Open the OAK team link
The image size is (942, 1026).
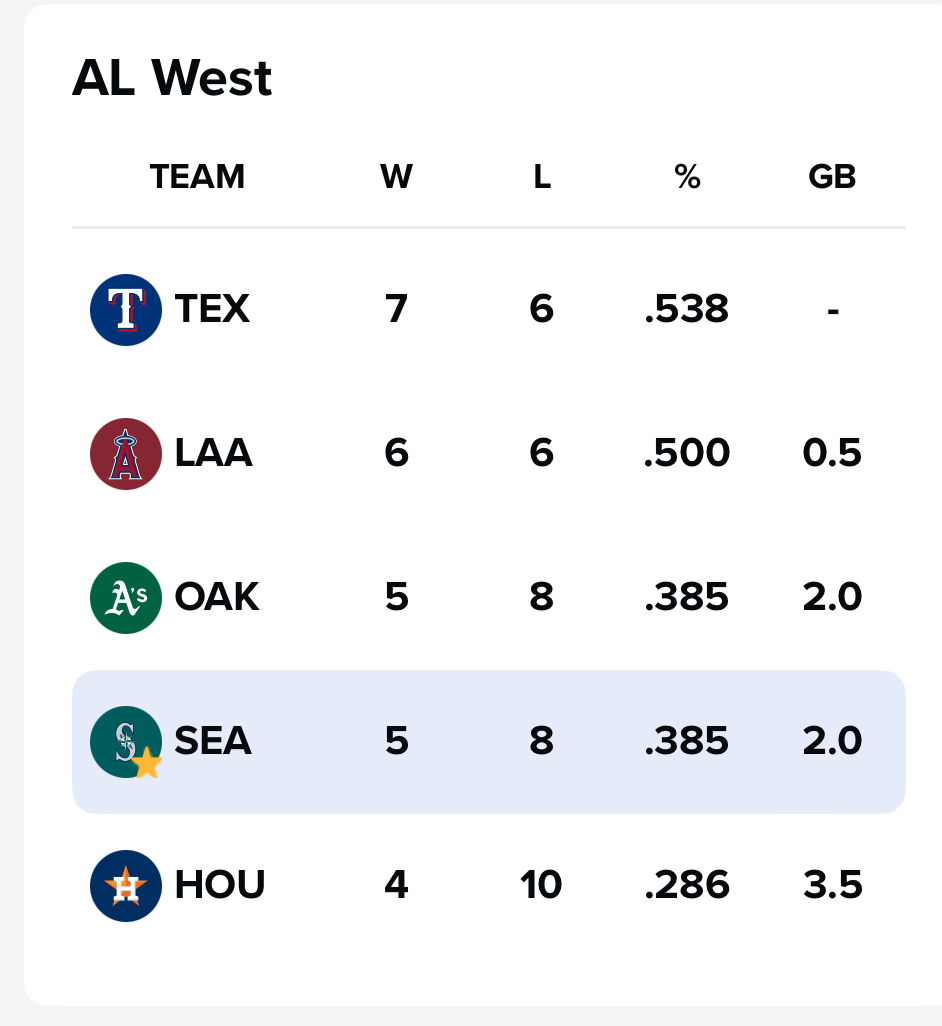click(217, 598)
